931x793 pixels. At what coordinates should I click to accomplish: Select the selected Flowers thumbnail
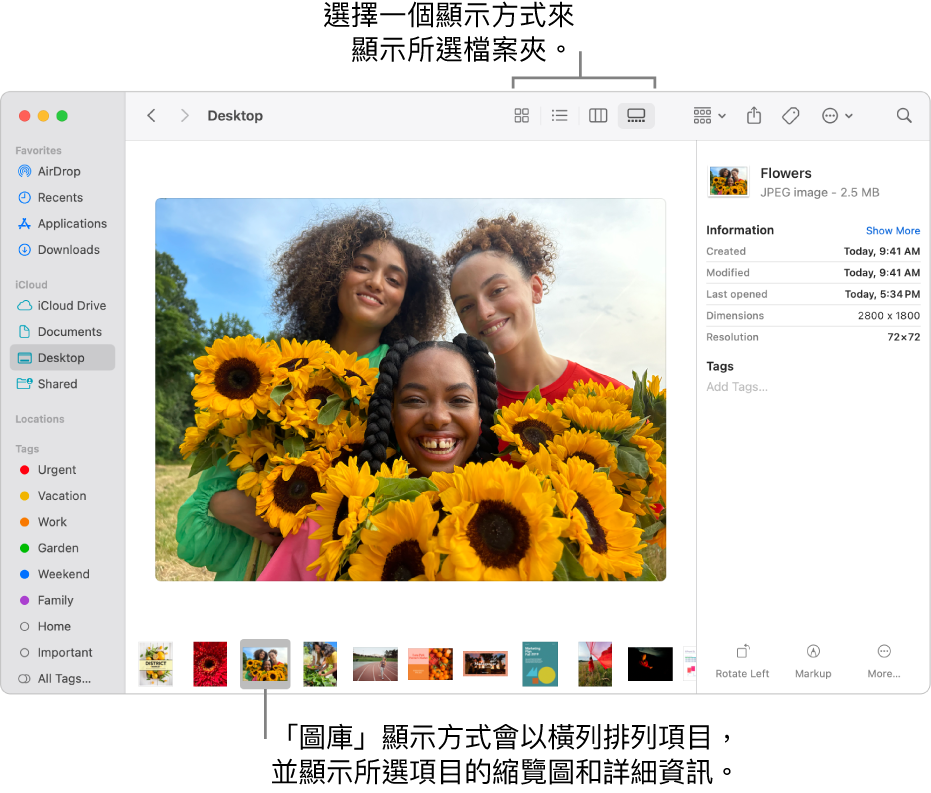[x=265, y=664]
